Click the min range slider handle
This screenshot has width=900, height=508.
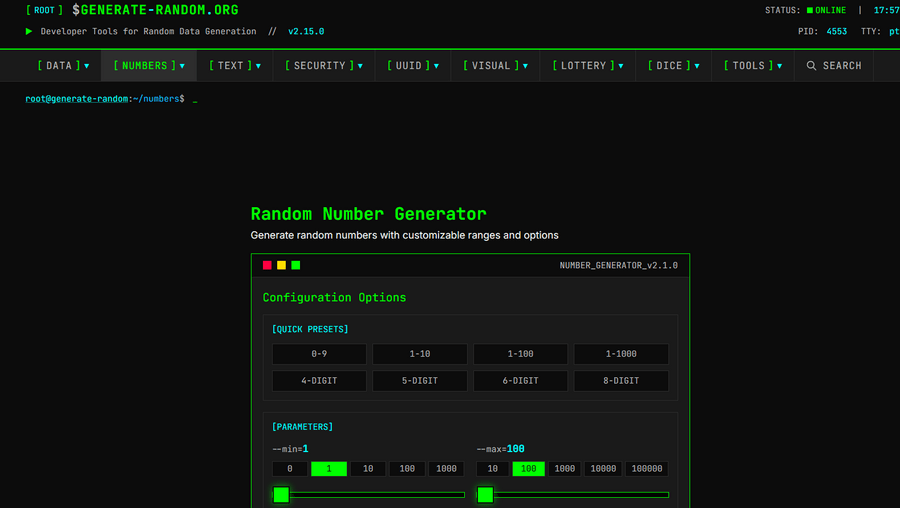[281, 494]
